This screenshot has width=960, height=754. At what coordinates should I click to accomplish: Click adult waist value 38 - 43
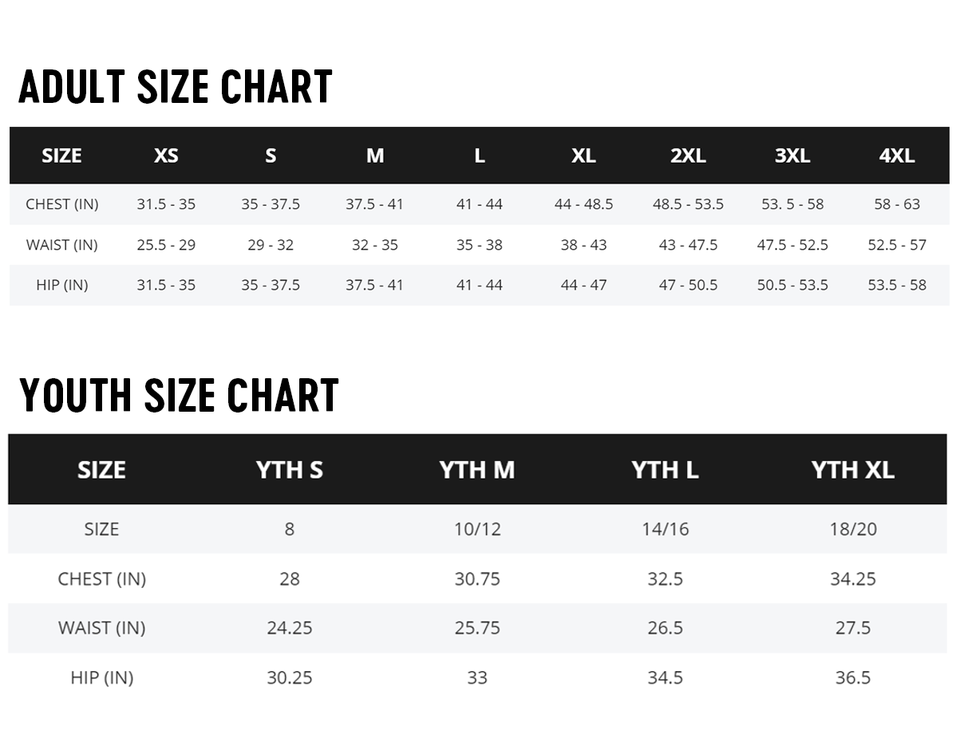coord(584,245)
